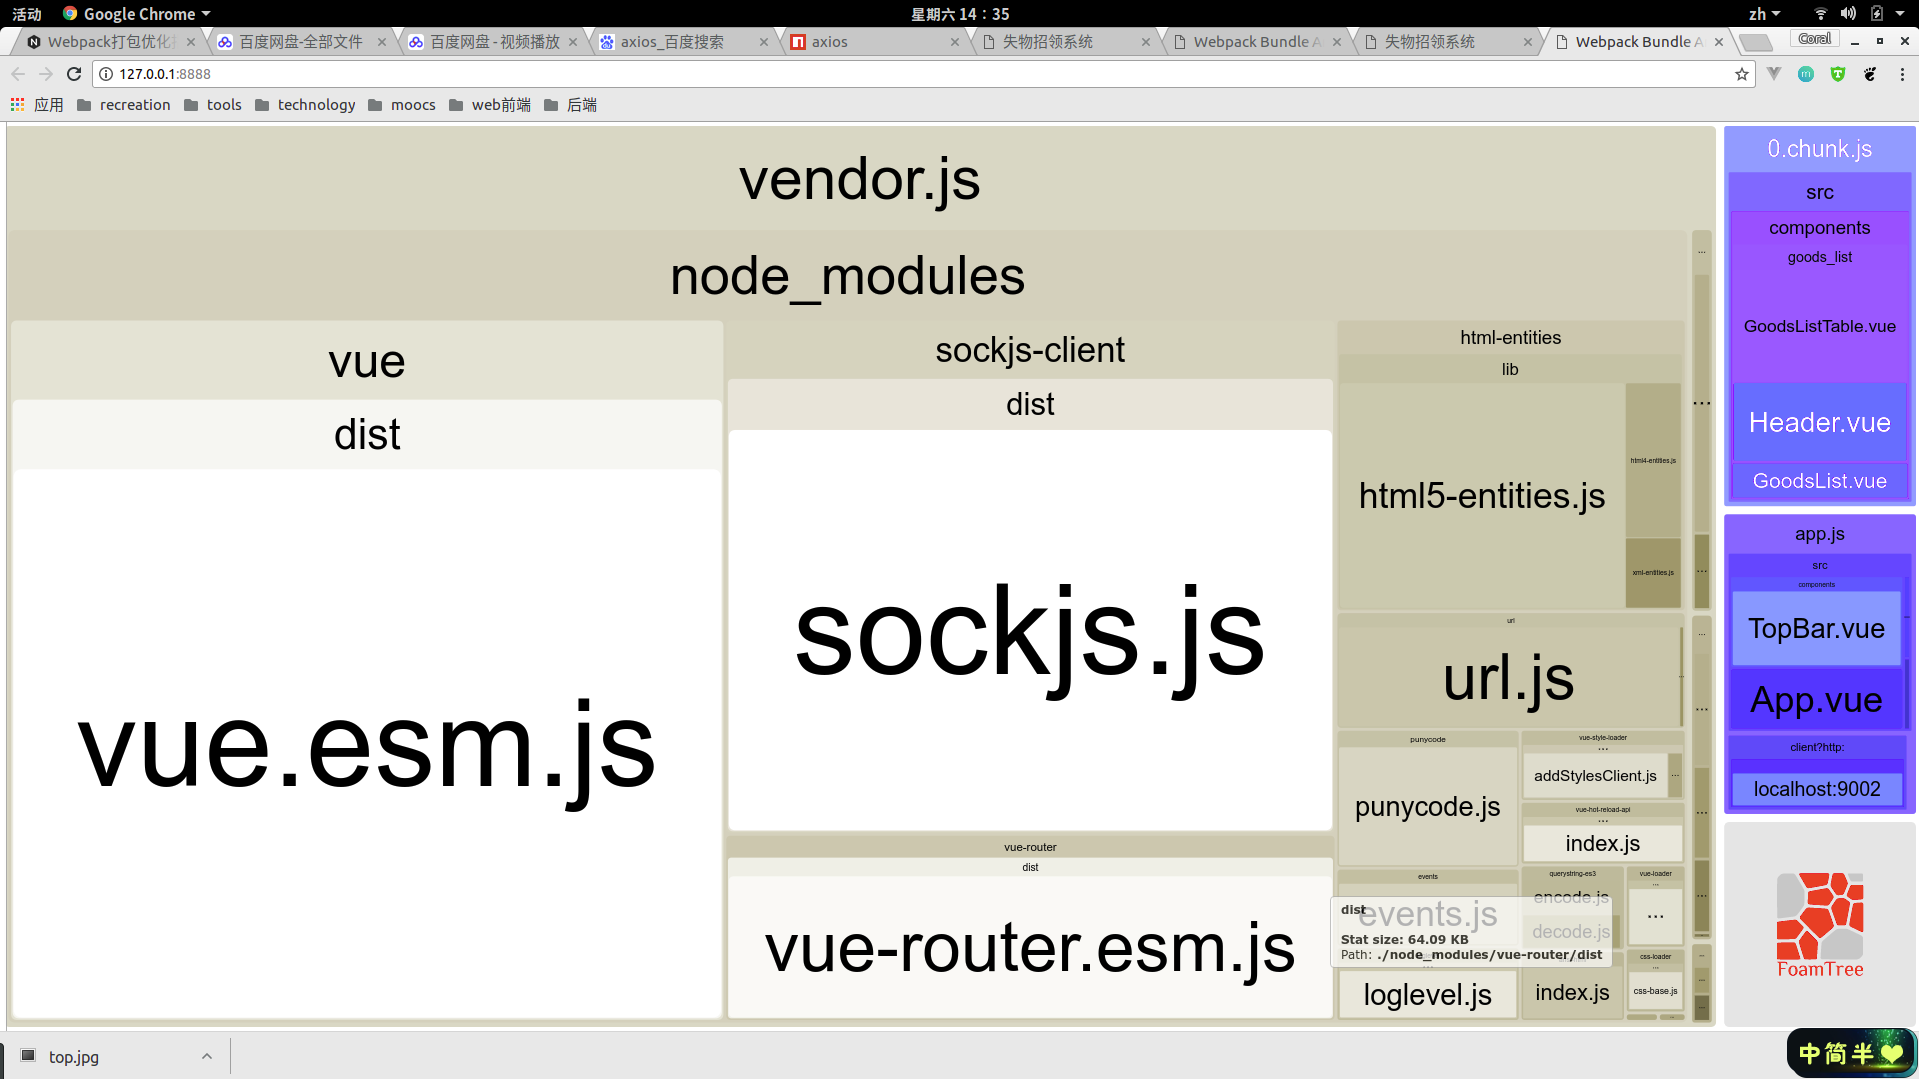
Task: Switch to the 百度网盘-全部文件 tab
Action: click(300, 42)
